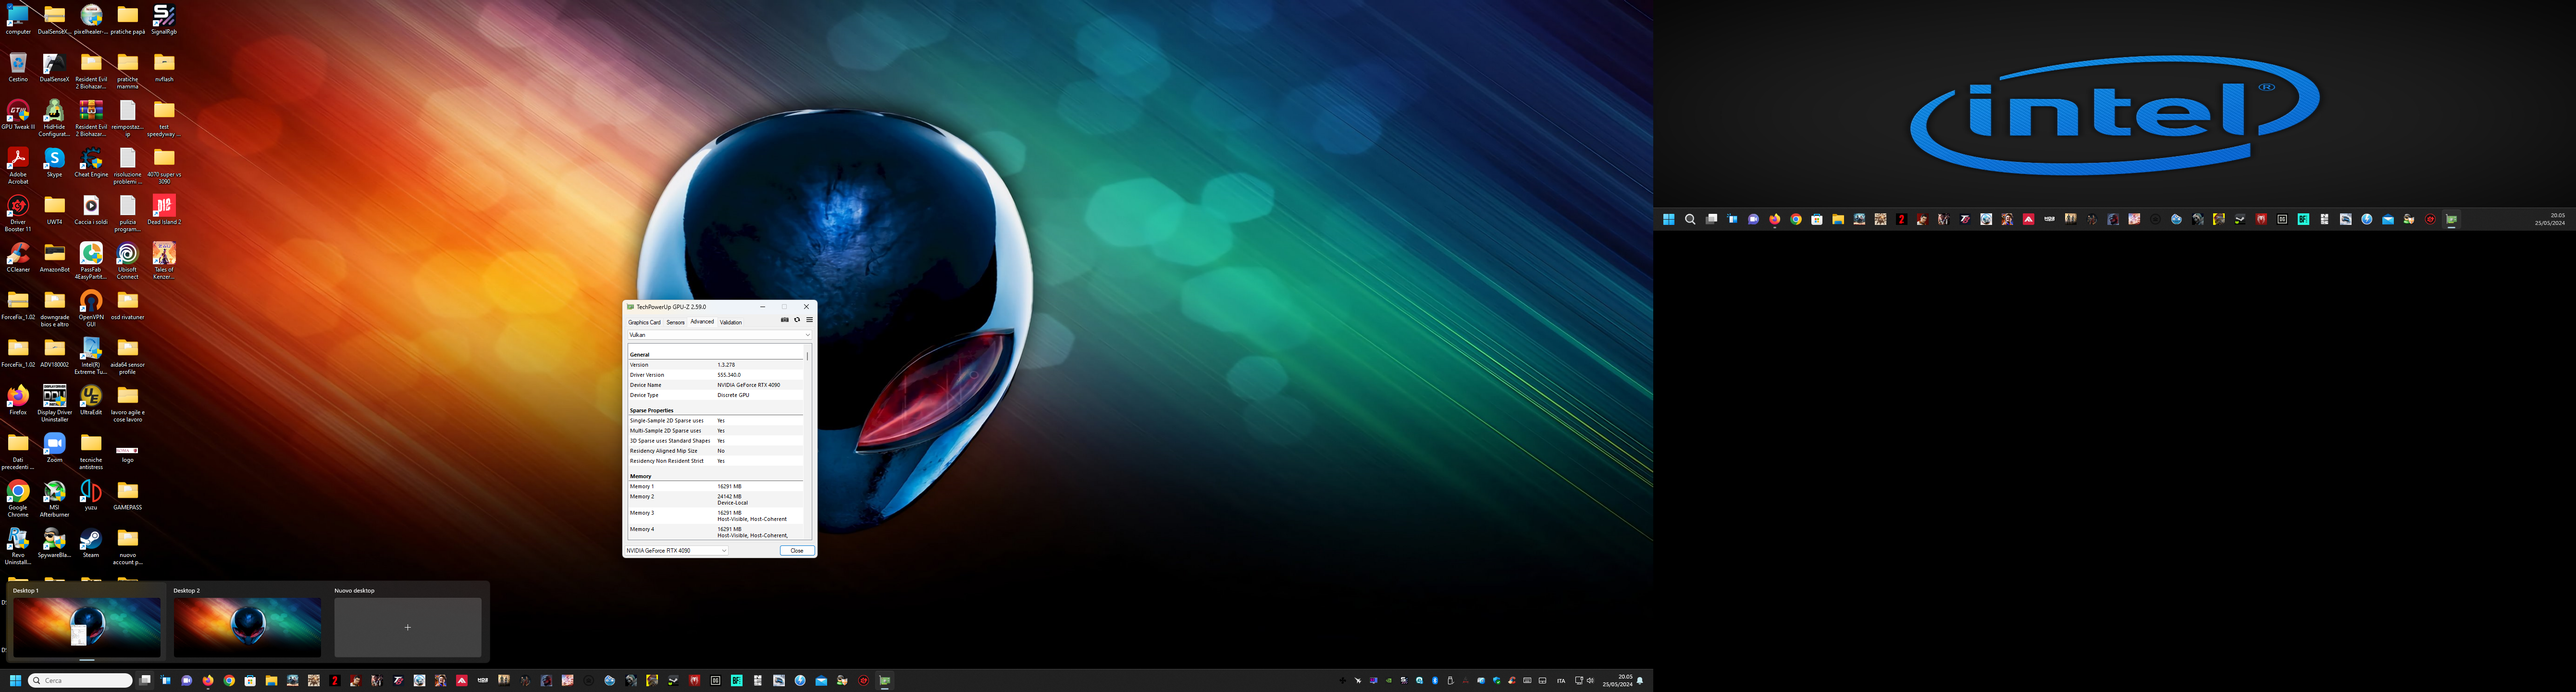2576x692 pixels.
Task: Open the Validation tab in GPU-Z
Action: point(731,322)
